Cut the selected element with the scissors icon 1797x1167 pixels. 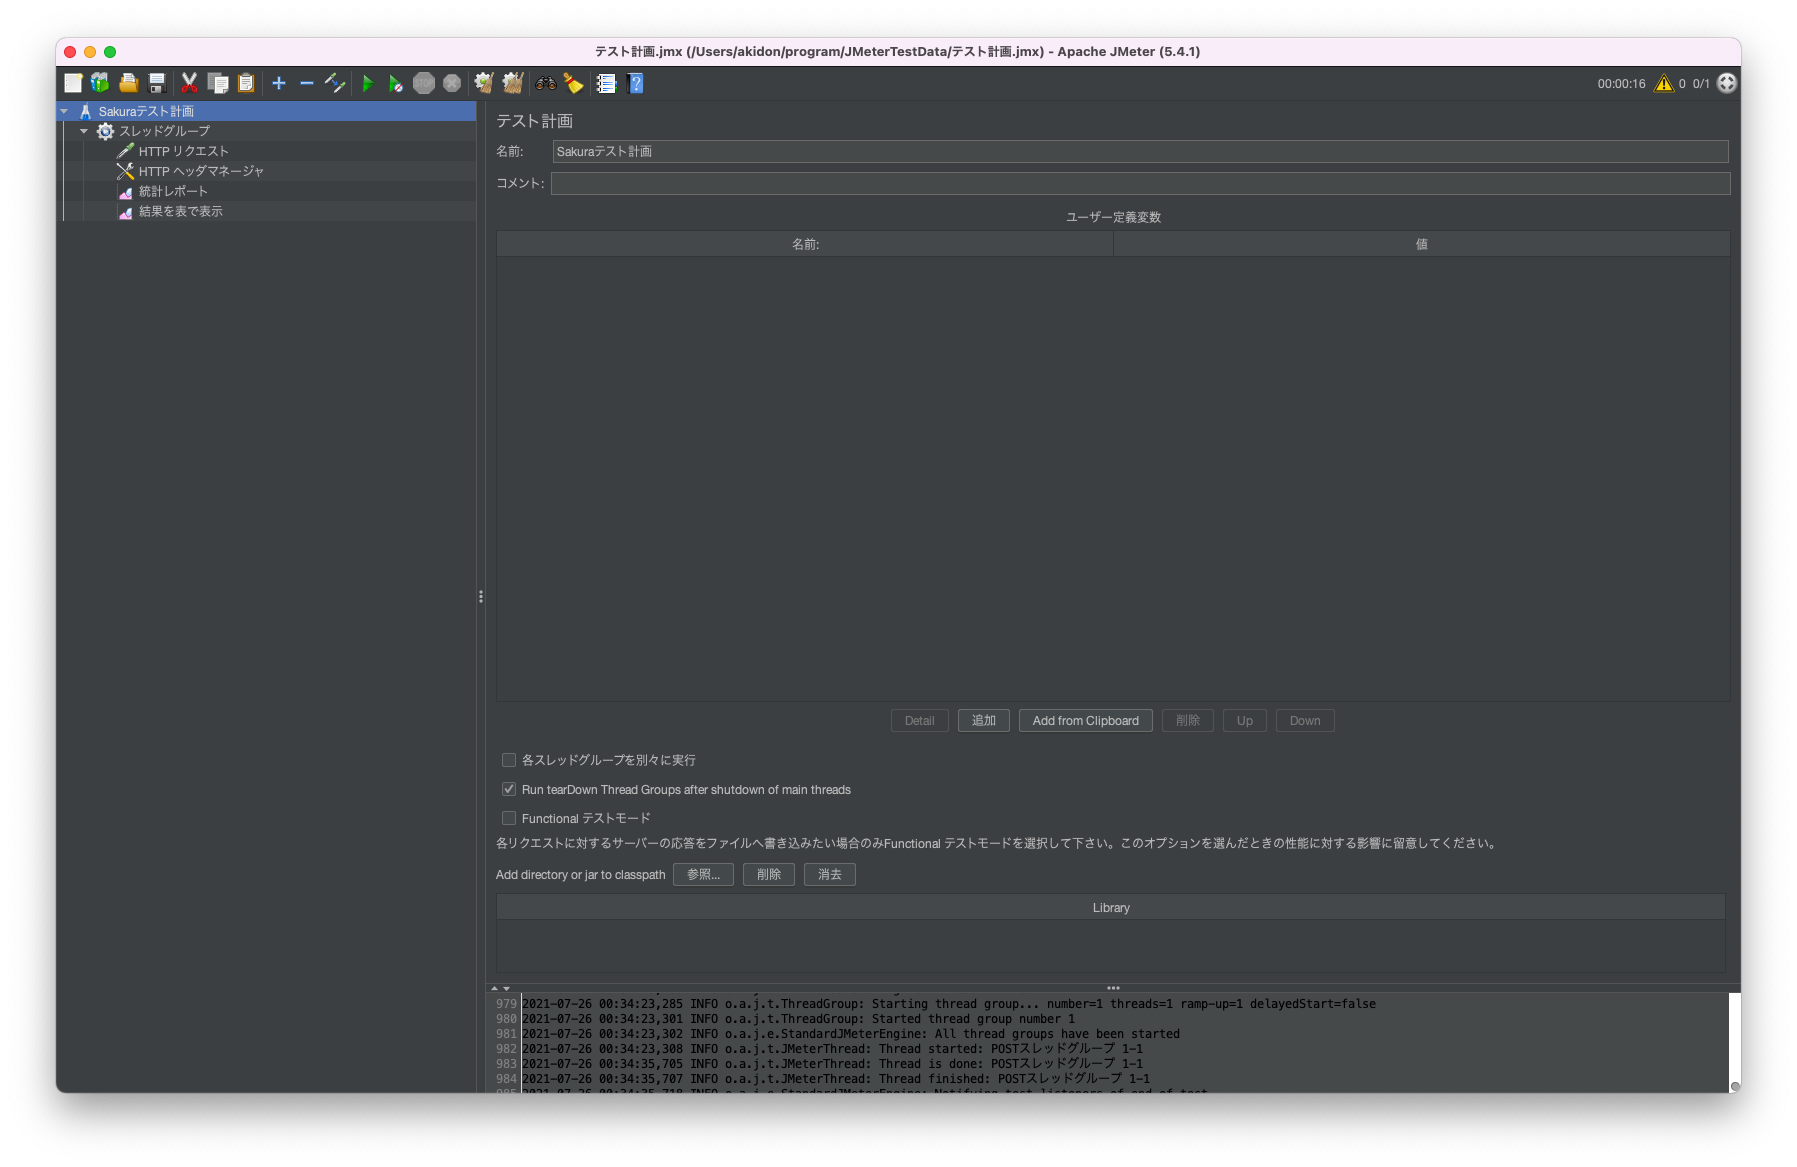click(x=189, y=83)
